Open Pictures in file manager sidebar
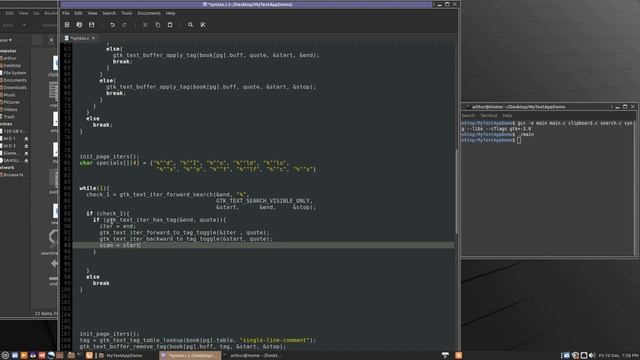Screen dimensions: 640x360 click(x=11, y=102)
